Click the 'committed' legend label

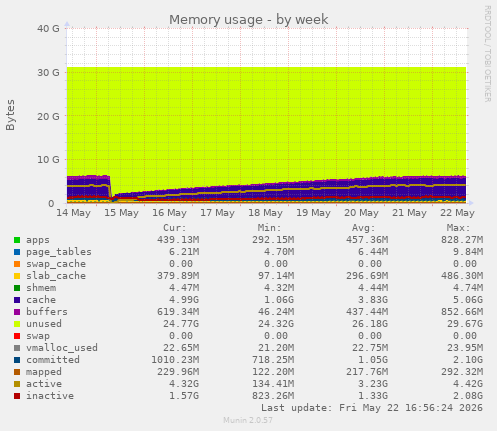[x=53, y=360]
